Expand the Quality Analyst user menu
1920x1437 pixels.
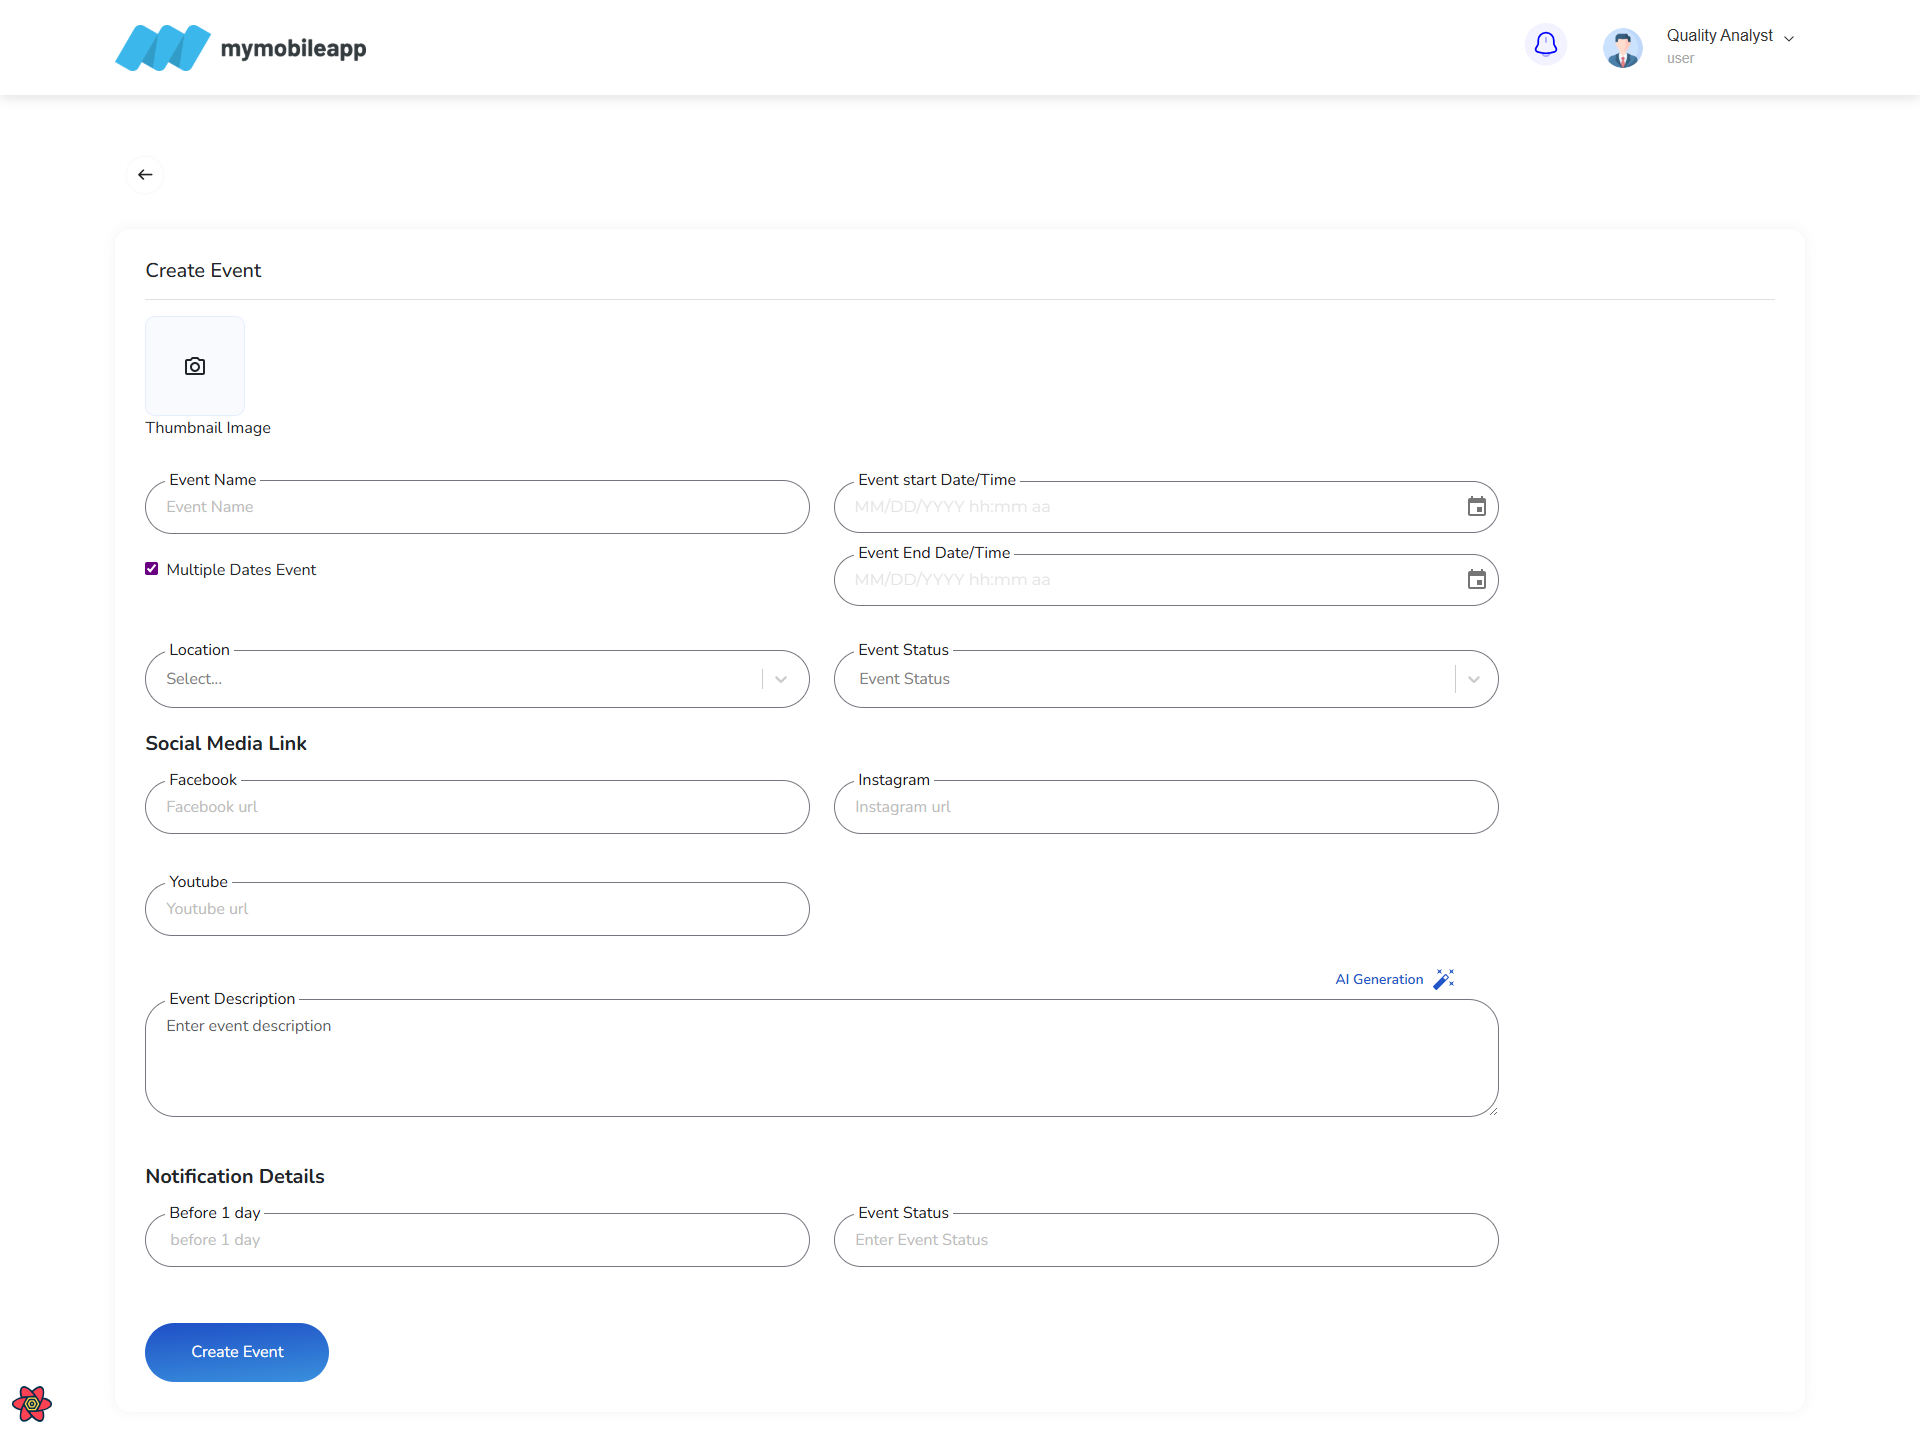coord(1788,38)
